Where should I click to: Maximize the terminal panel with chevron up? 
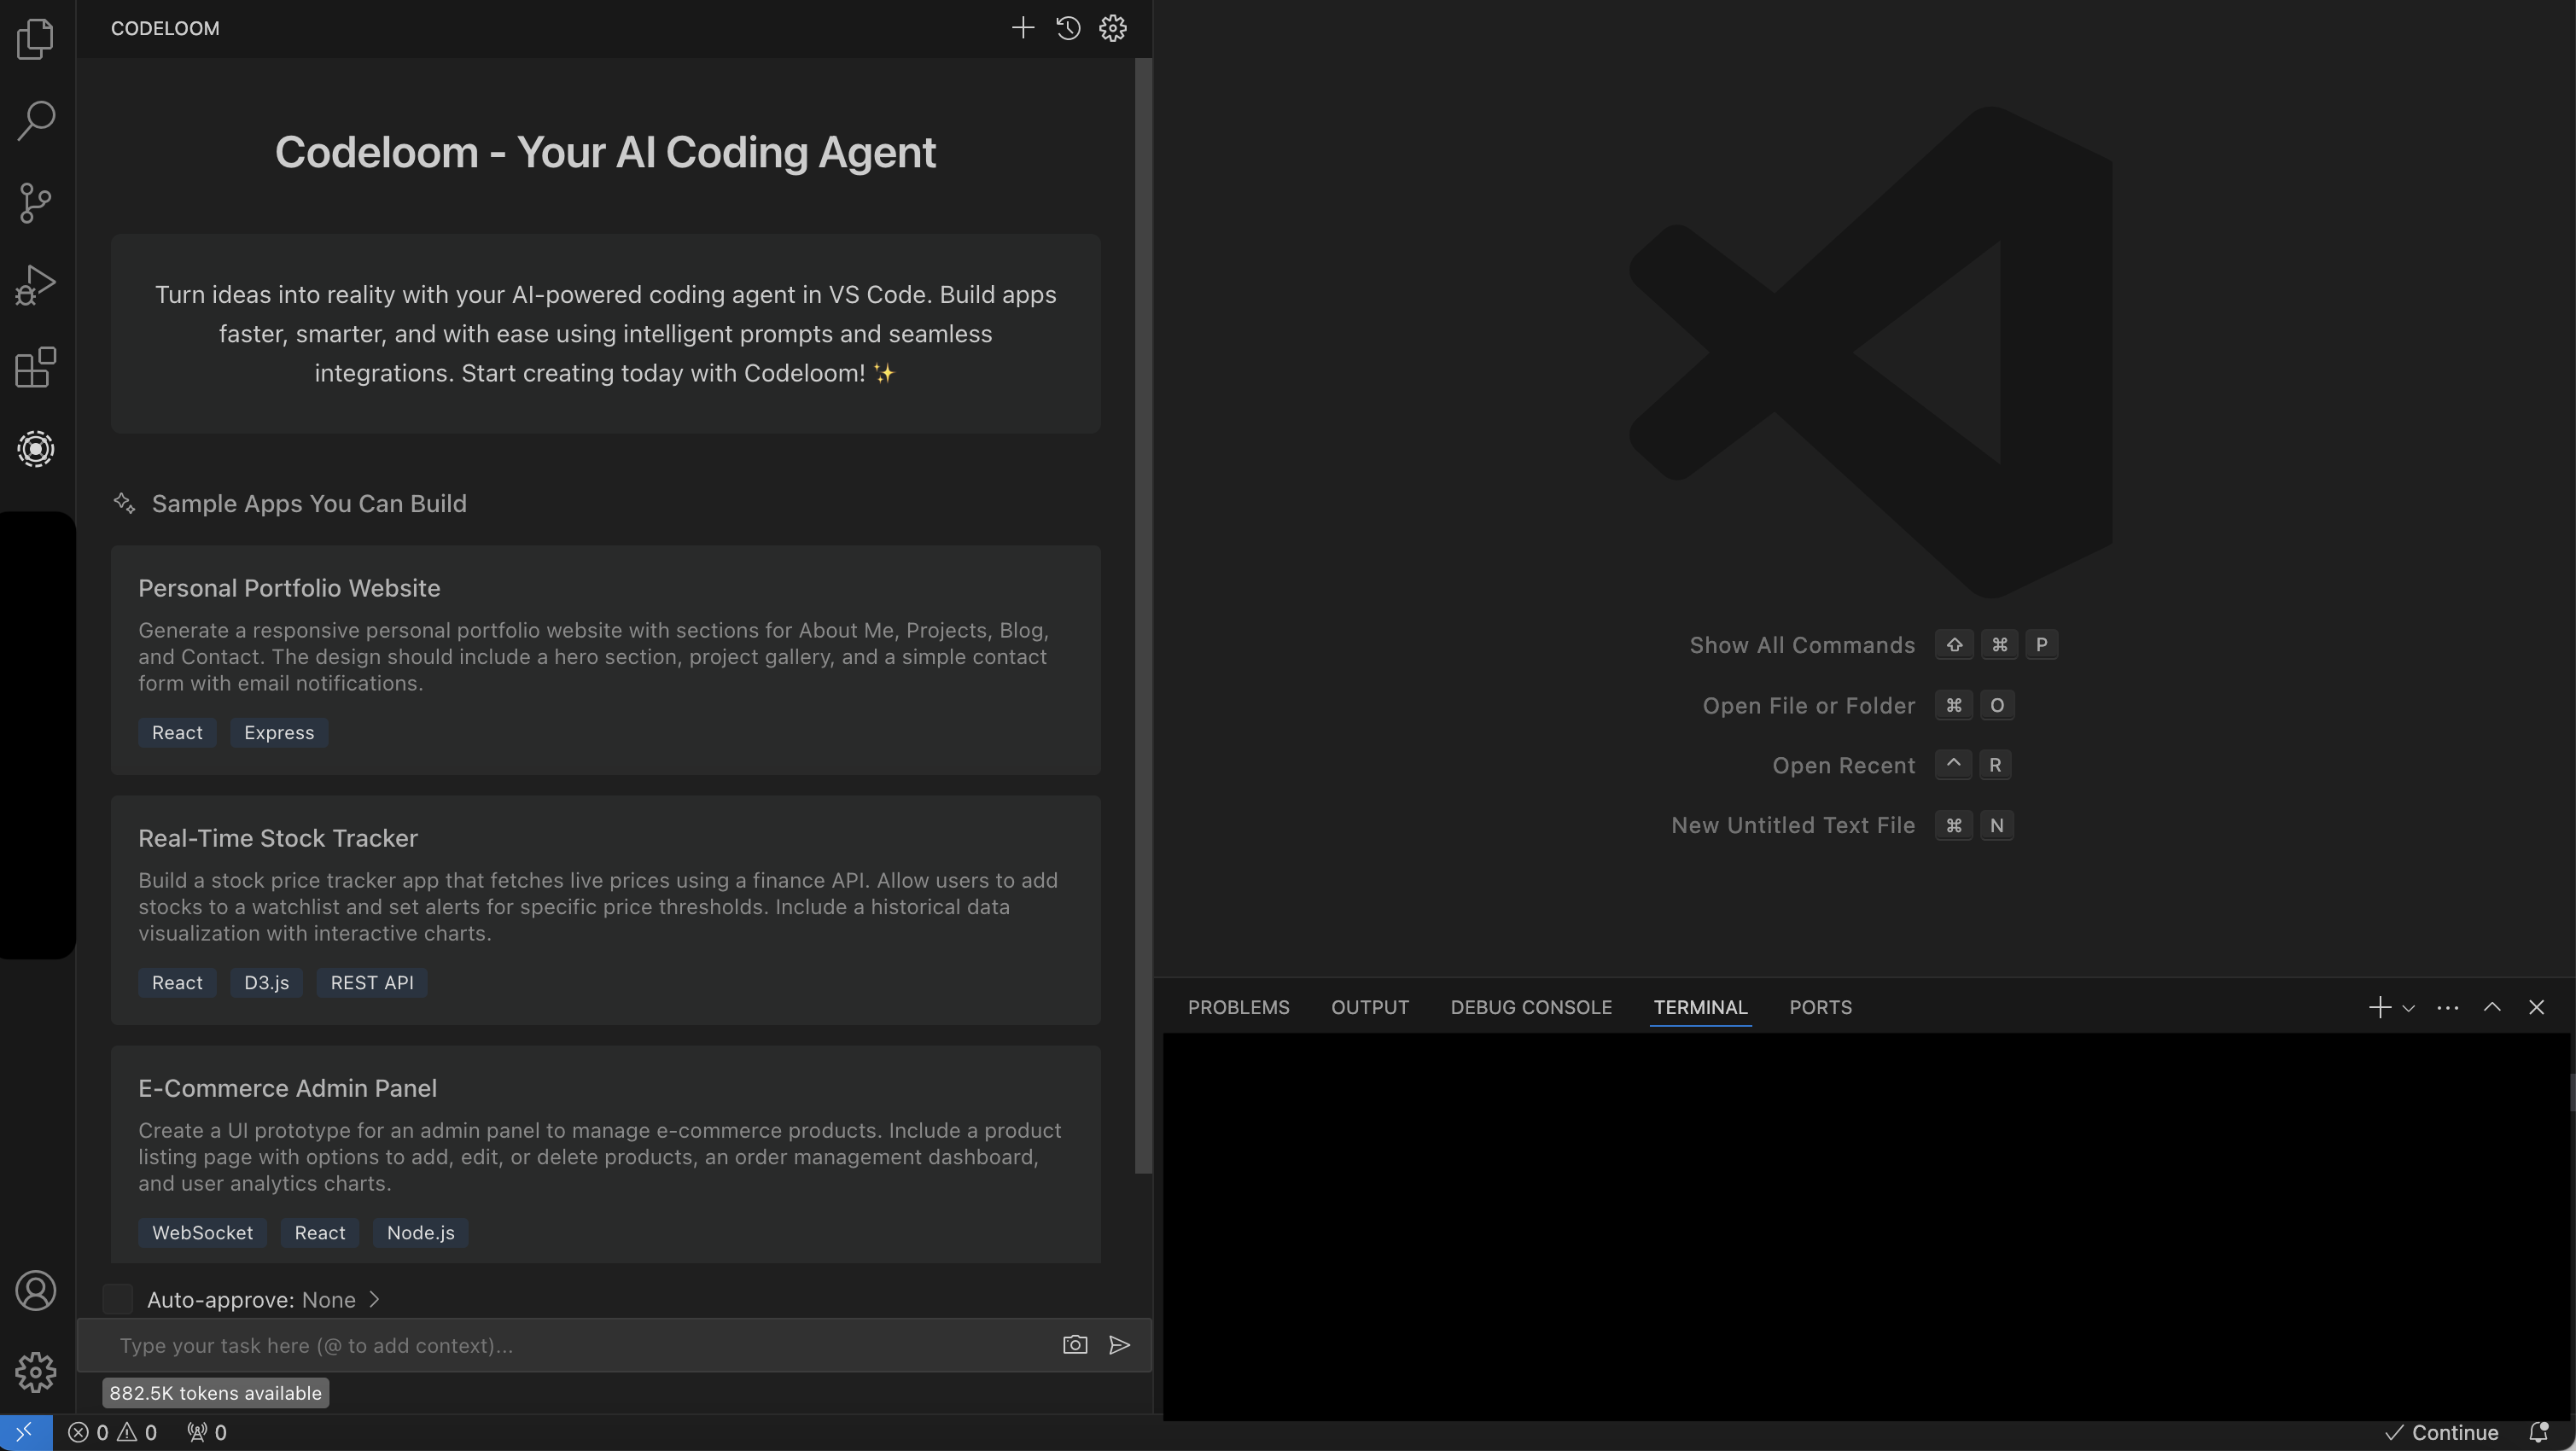(2492, 1007)
